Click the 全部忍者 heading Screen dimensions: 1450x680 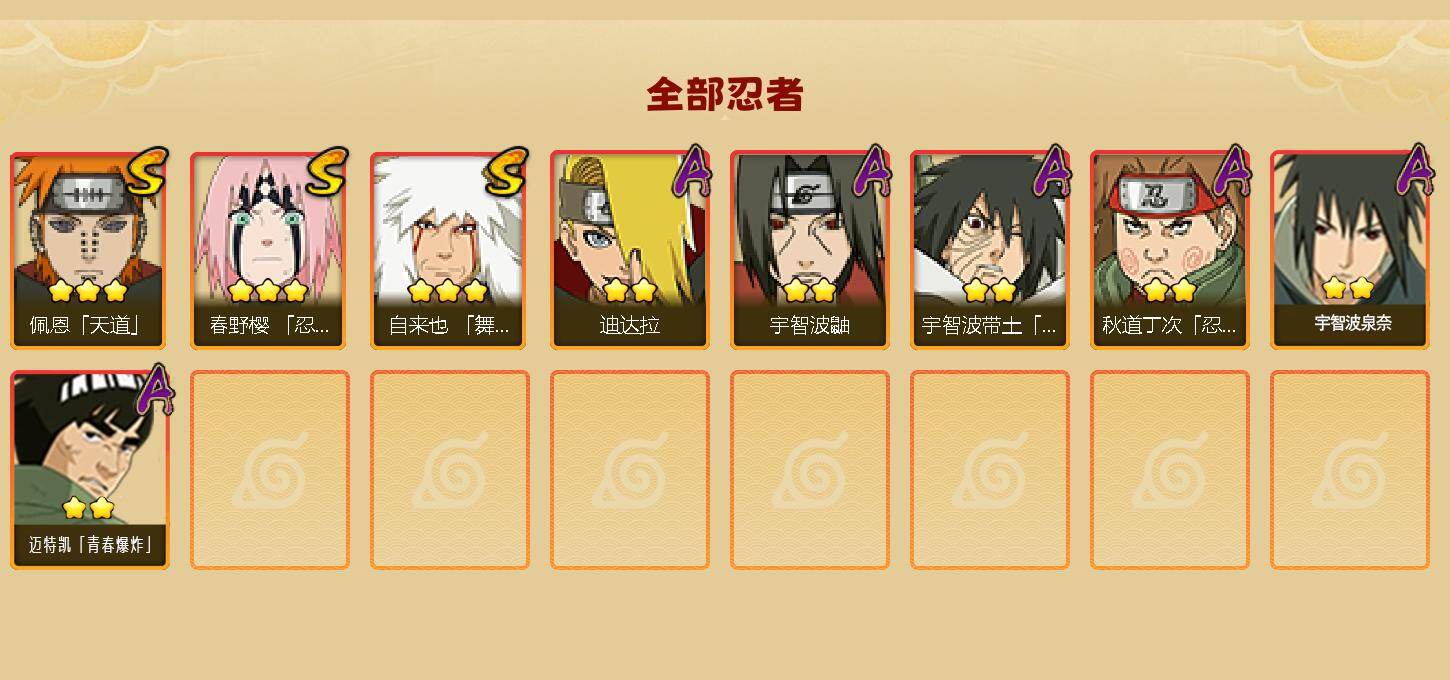[725, 95]
